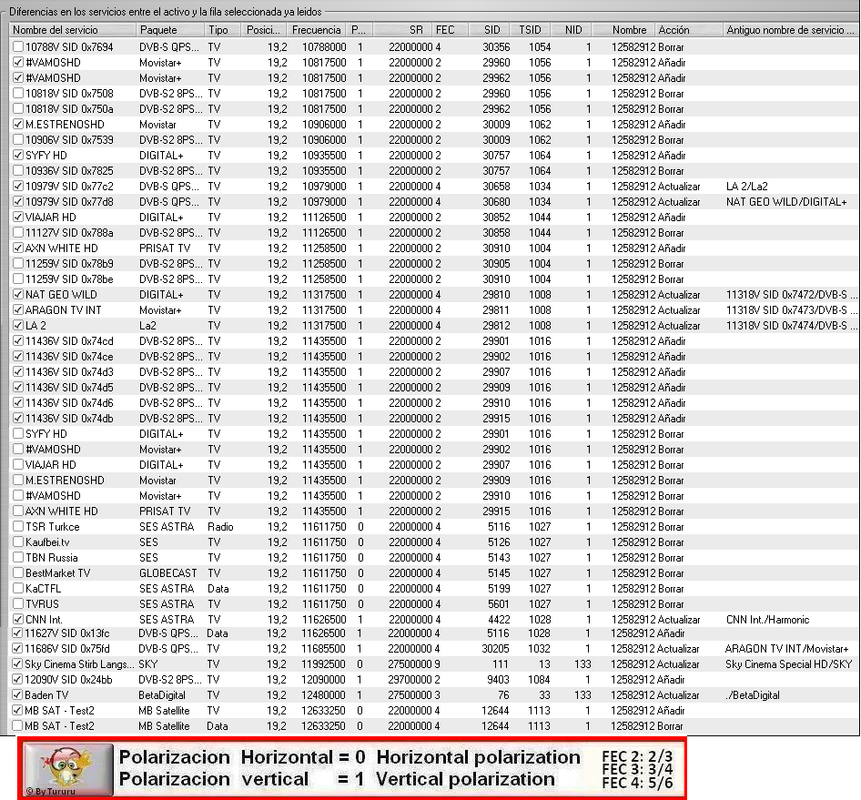Screen dimensions: 861x800
Task: Enable the 10906V SID 0x7539 row checkbox
Action: tap(18, 140)
